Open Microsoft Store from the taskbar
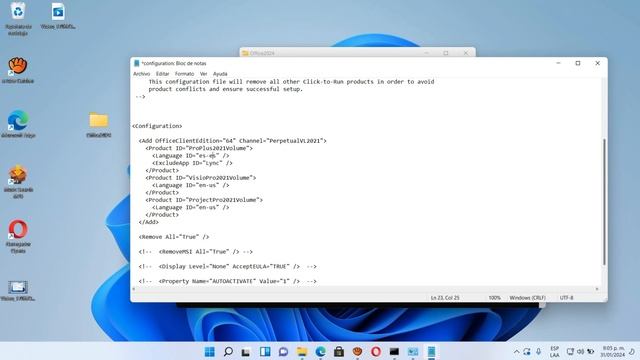640x360 pixels. [339, 351]
